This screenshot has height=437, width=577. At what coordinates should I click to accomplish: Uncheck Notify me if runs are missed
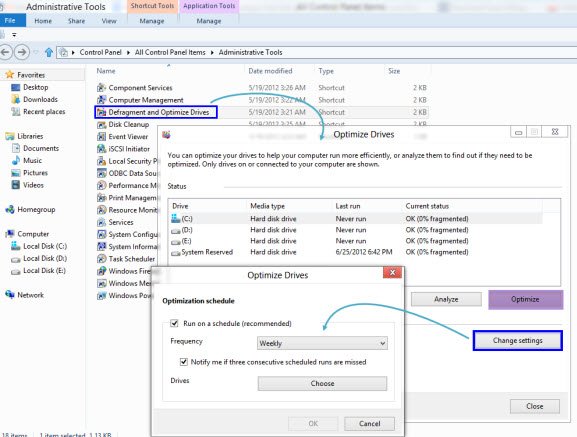click(x=184, y=362)
